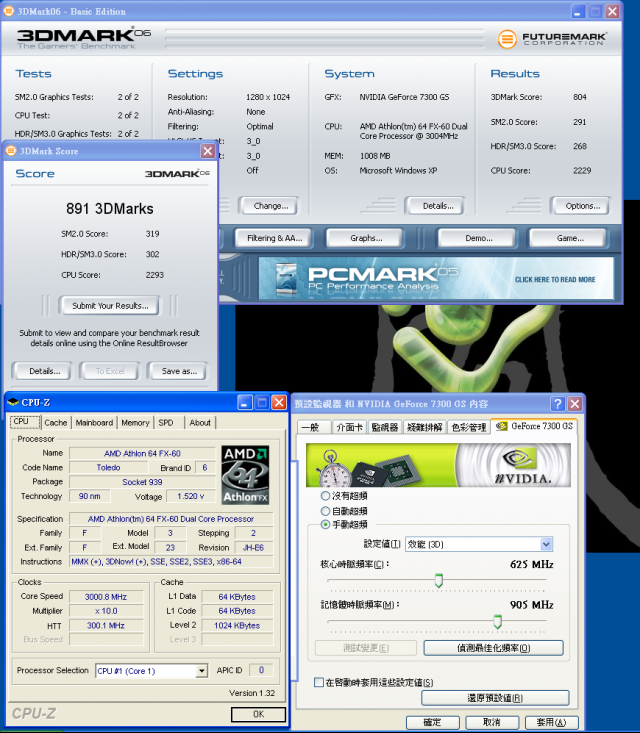
Task: Click 套用 apply button in NVIDIA dialog
Action: (552, 722)
